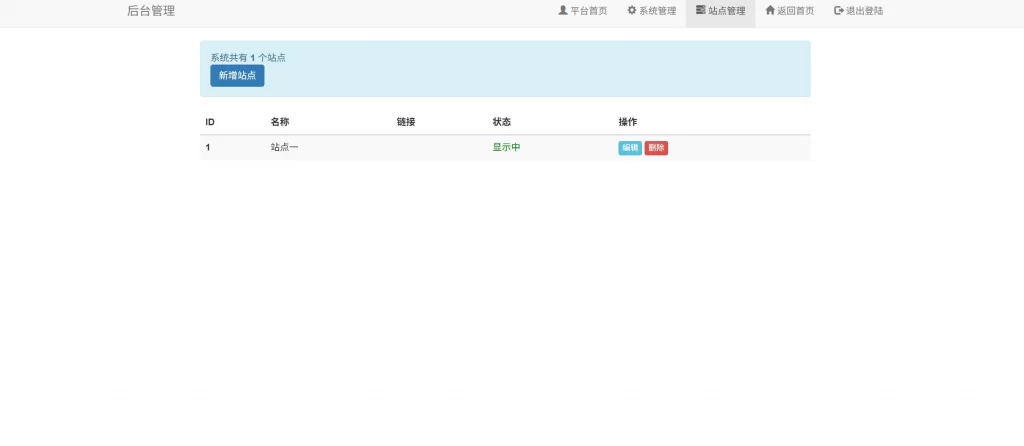Click the 操作 column header

[x=628, y=122]
